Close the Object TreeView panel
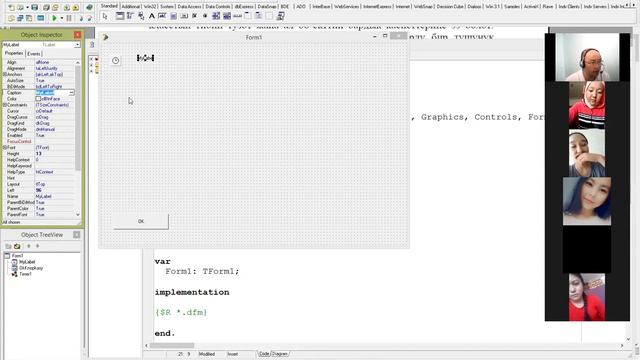640x360 pixels. click(x=76, y=235)
